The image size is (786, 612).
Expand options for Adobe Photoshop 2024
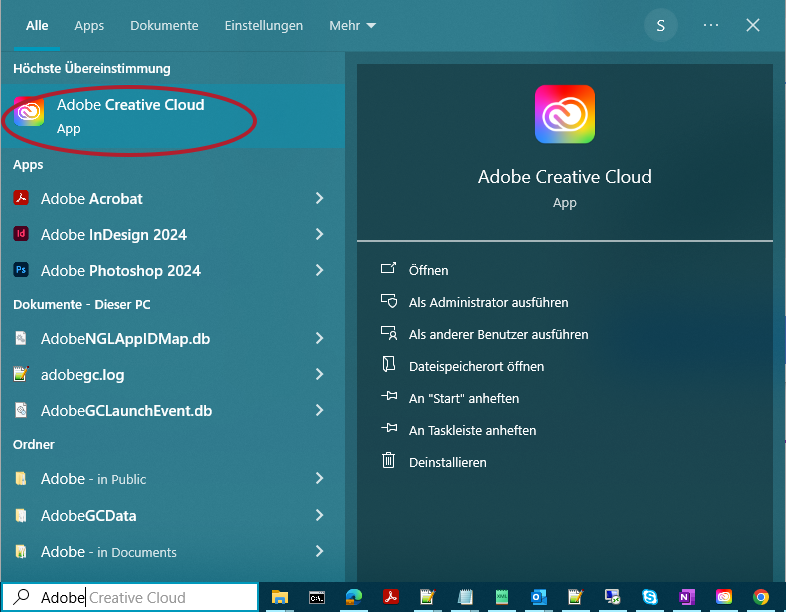[320, 271]
